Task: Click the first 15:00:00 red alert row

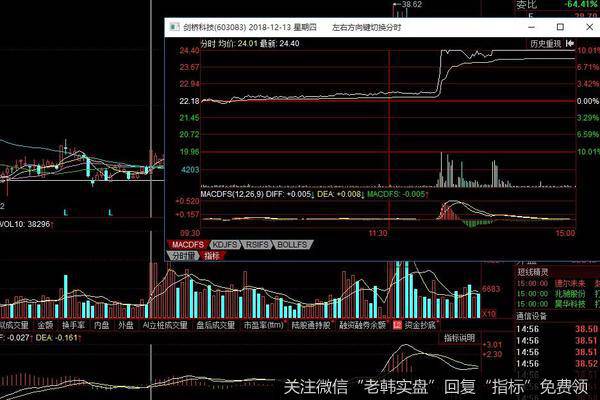Action: [x=558, y=283]
